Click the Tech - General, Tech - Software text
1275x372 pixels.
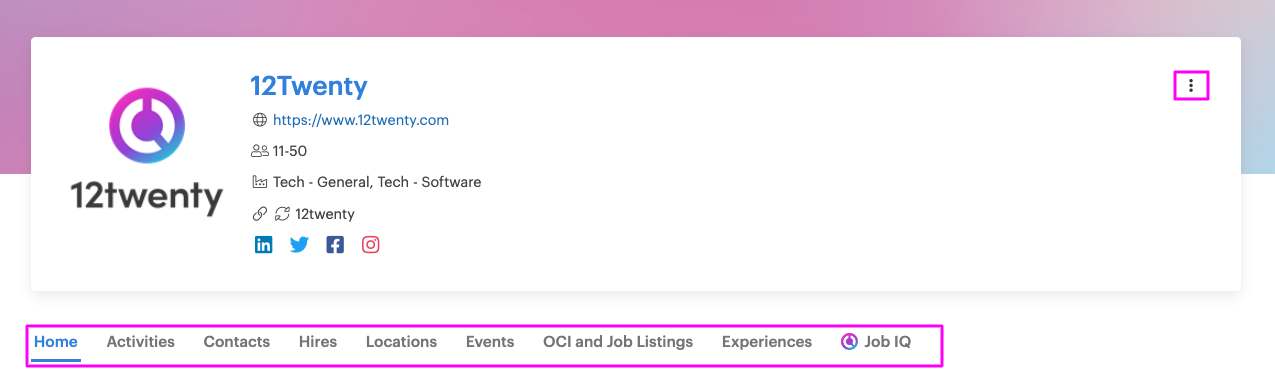click(x=377, y=182)
